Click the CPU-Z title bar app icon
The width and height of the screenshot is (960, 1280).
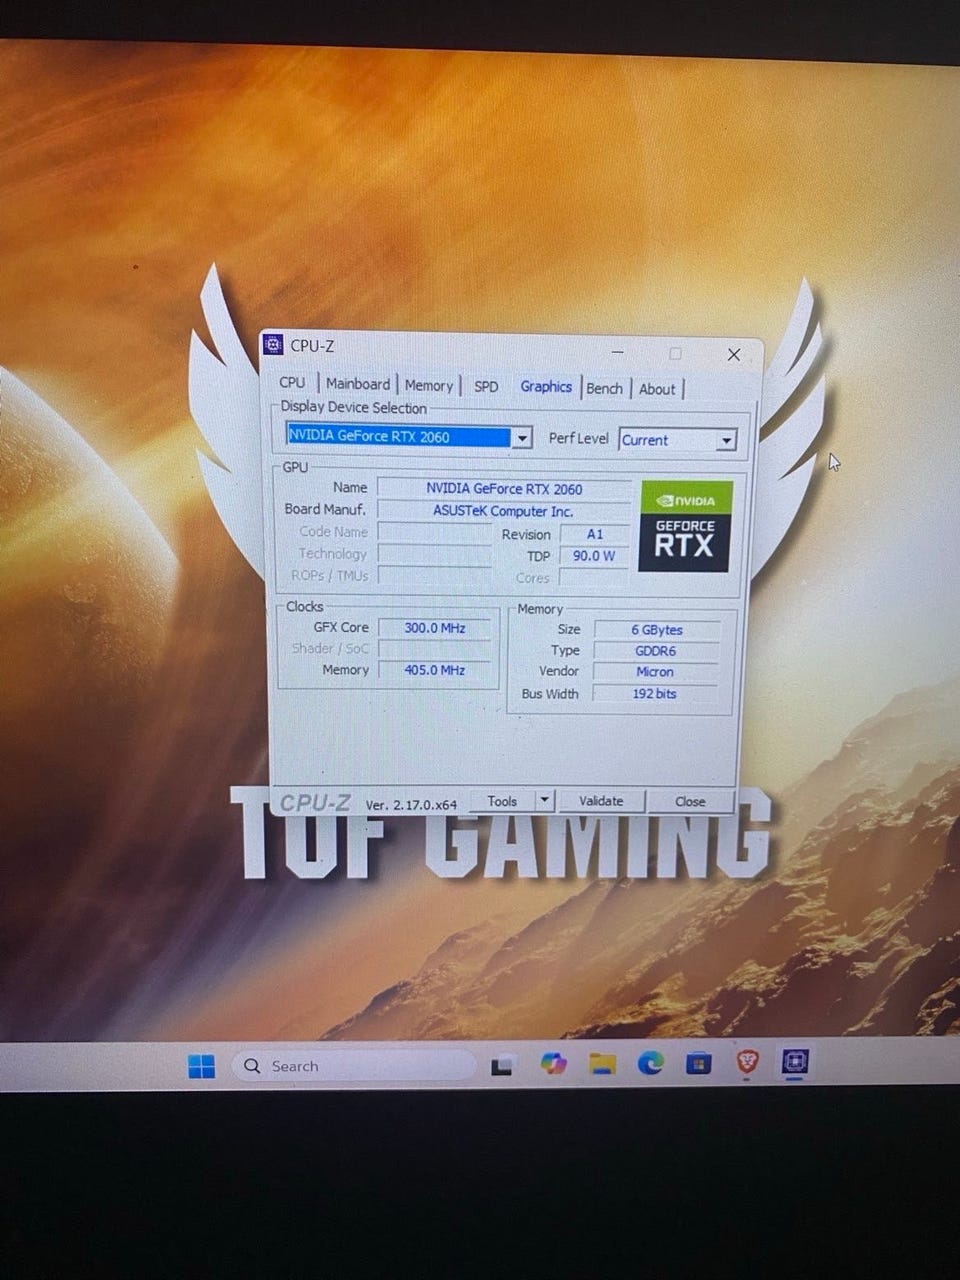[273, 345]
